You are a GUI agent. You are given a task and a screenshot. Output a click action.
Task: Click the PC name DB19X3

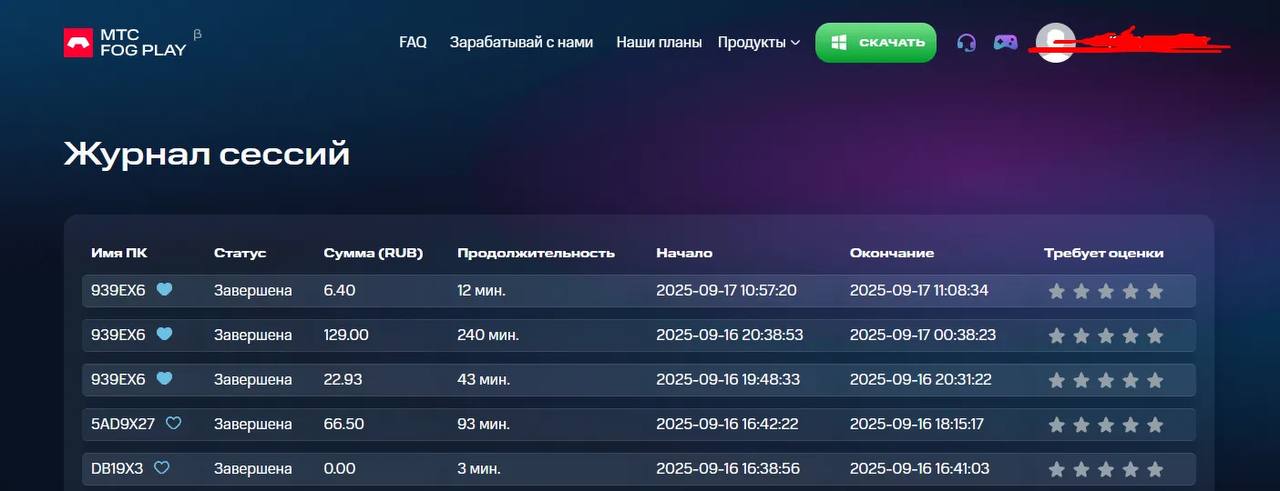pyautogui.click(x=117, y=468)
